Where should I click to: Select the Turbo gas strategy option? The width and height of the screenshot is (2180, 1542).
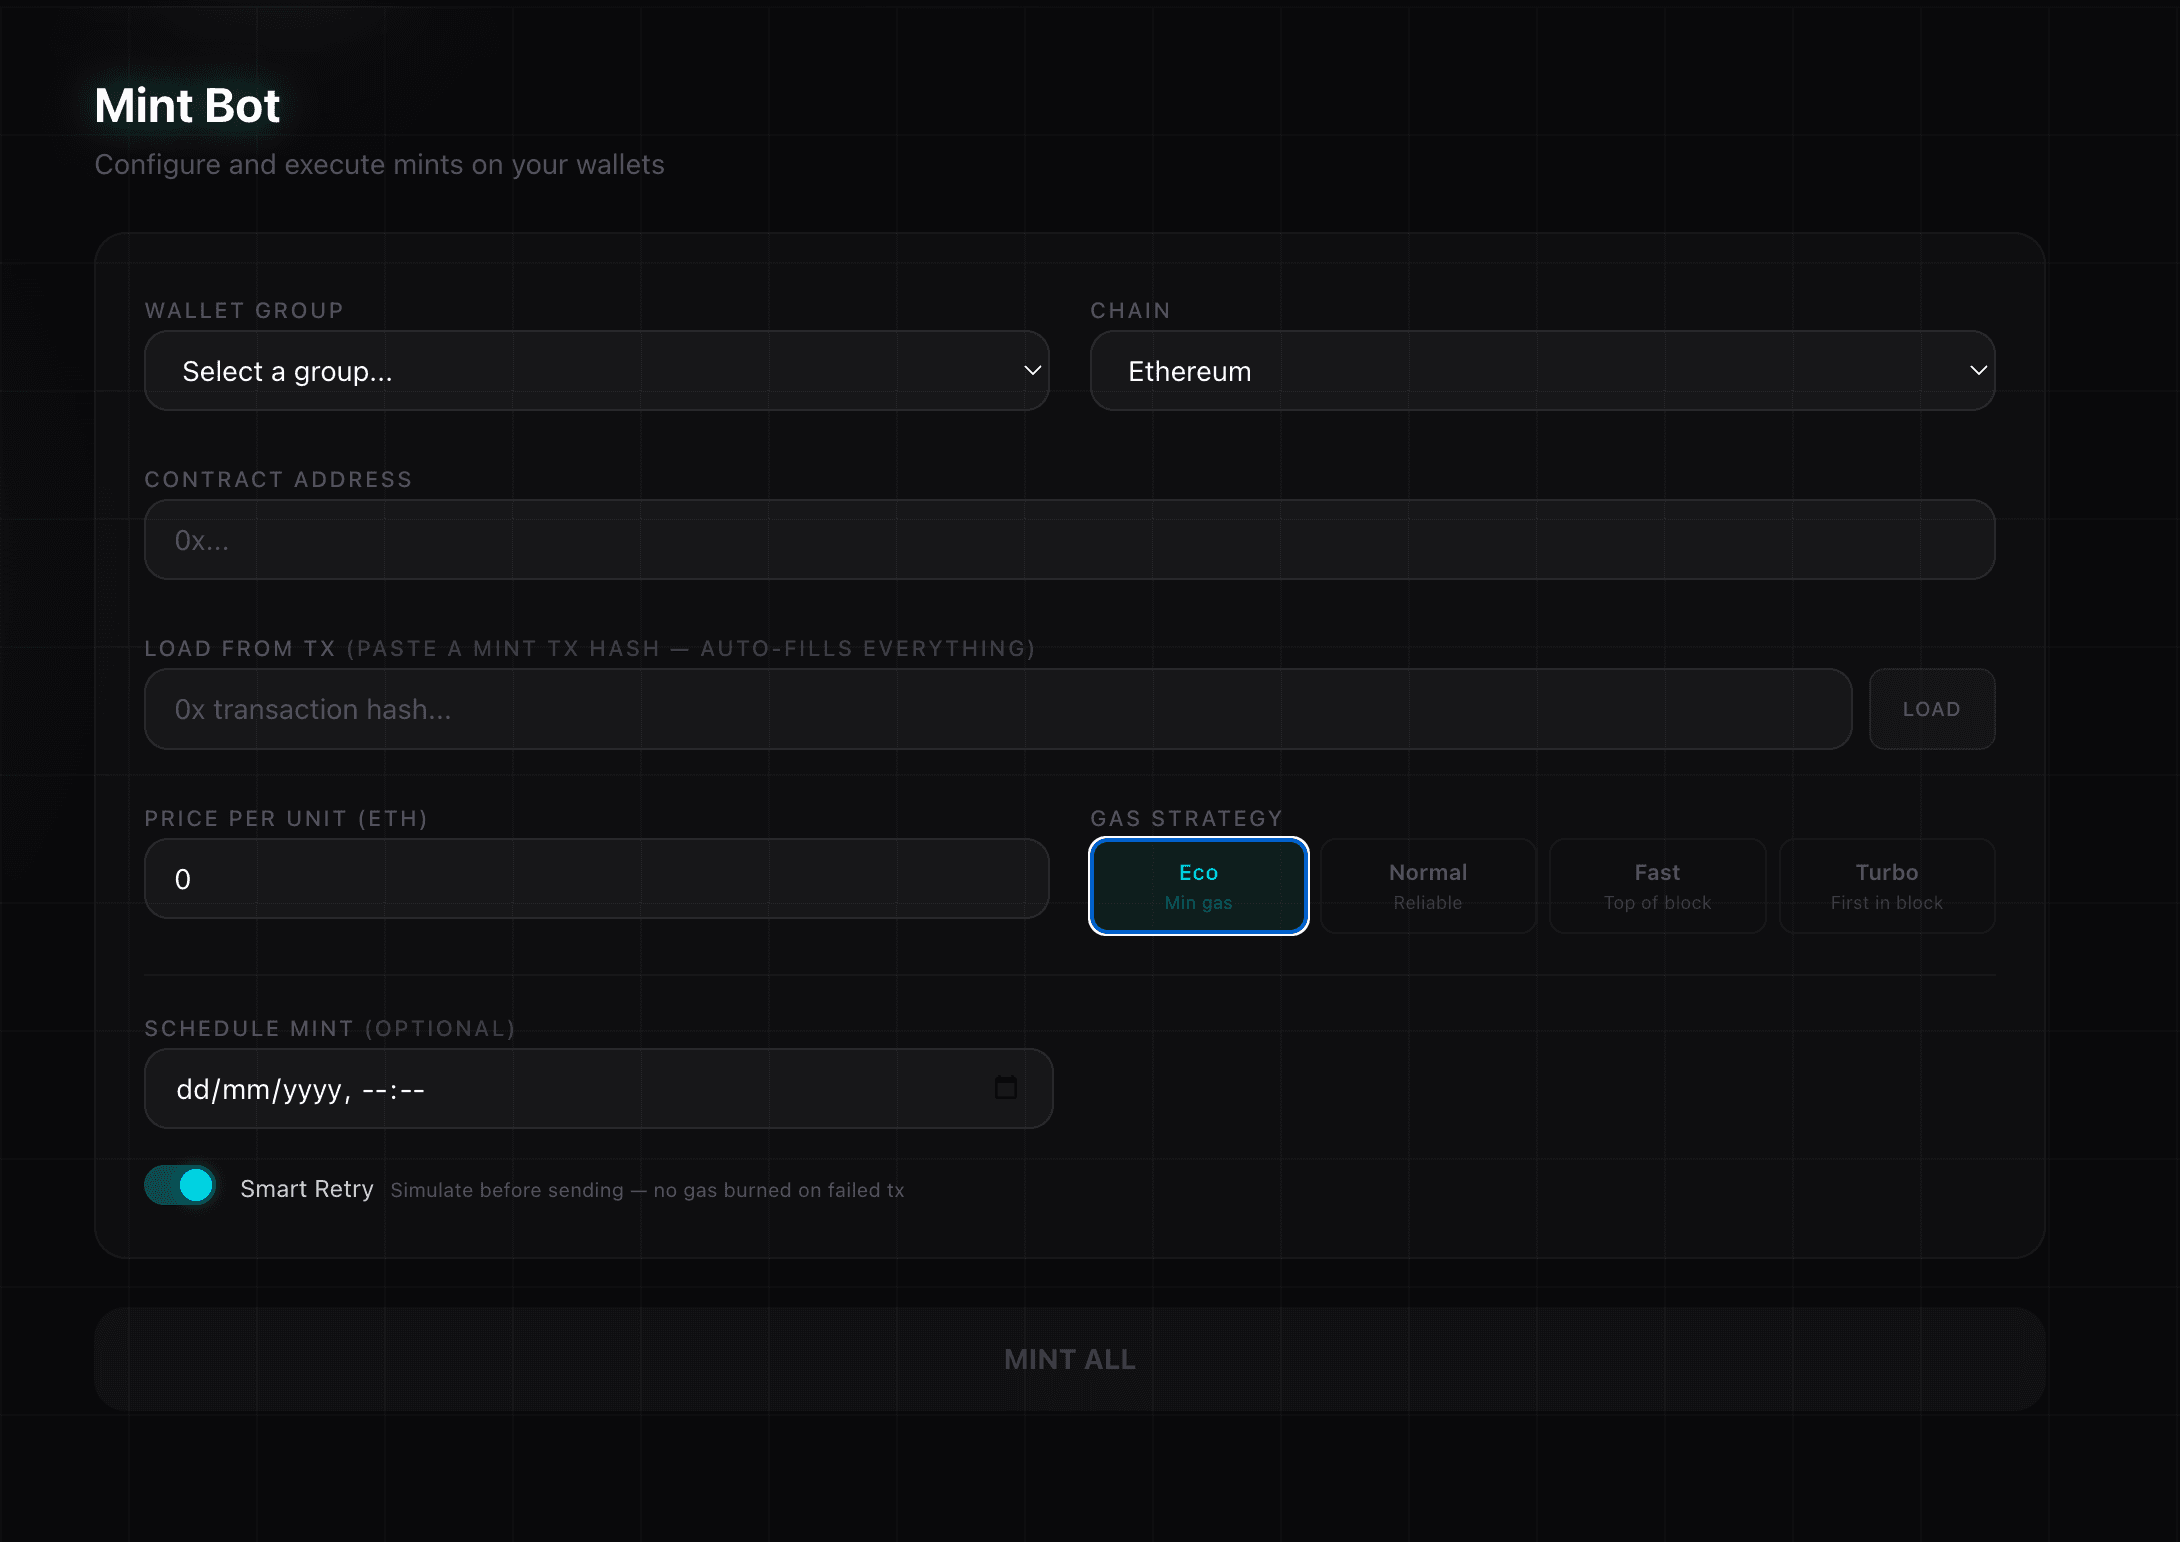point(1886,885)
